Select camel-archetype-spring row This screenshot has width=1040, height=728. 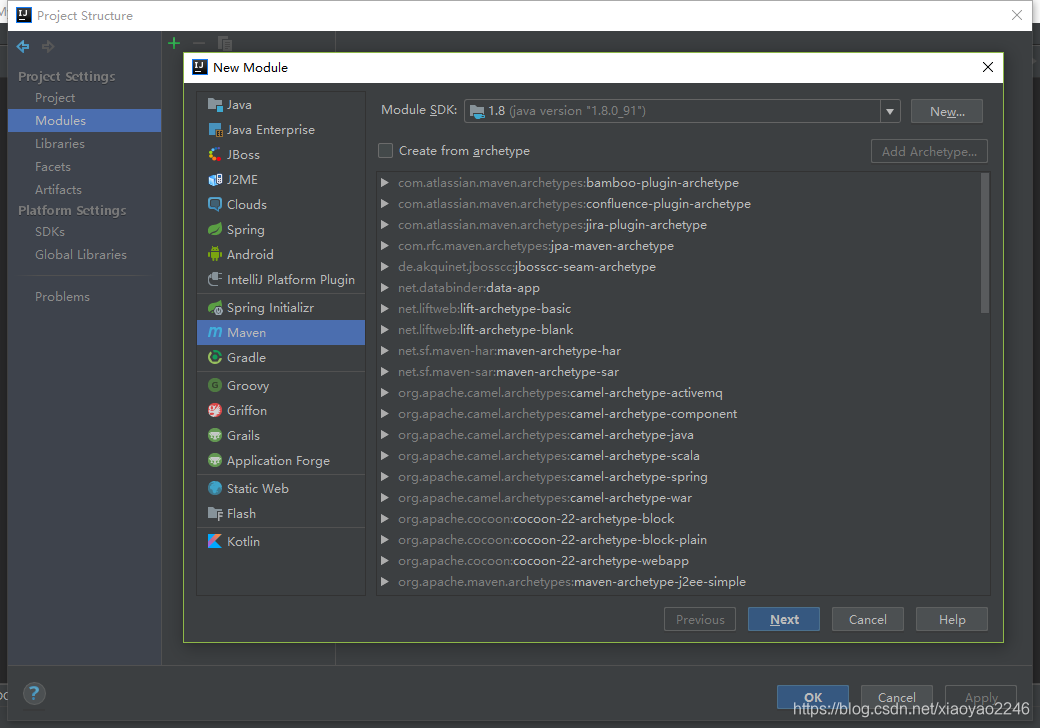(678, 477)
